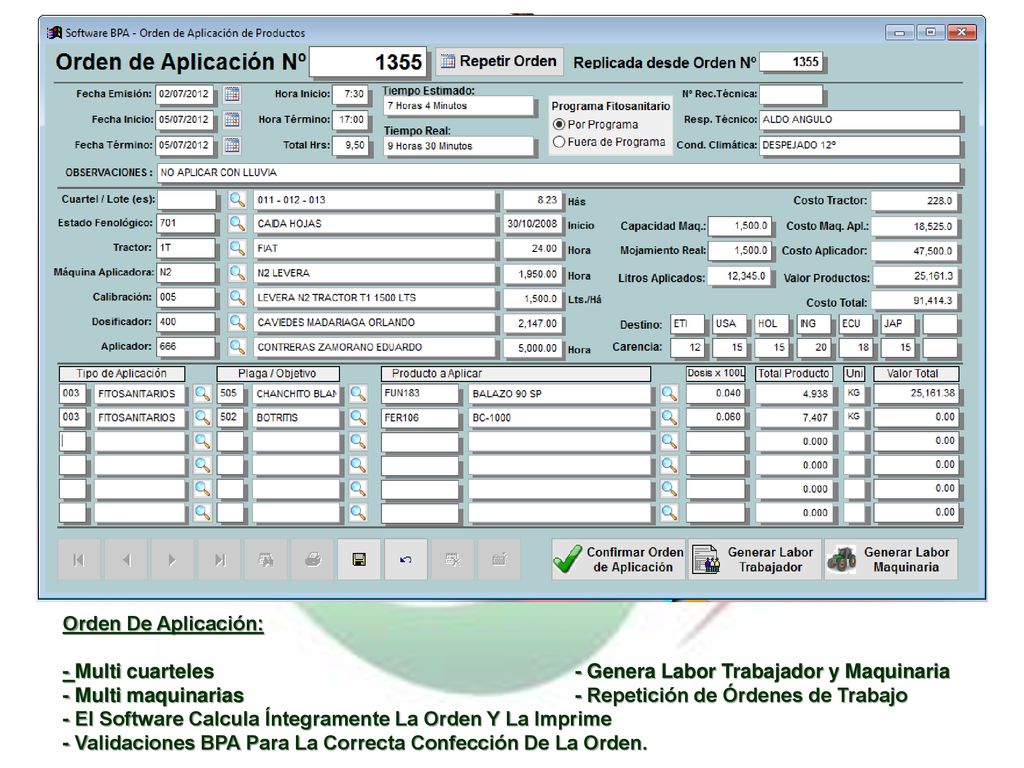
Task: Go to next record arrow button
Action: [x=172, y=560]
